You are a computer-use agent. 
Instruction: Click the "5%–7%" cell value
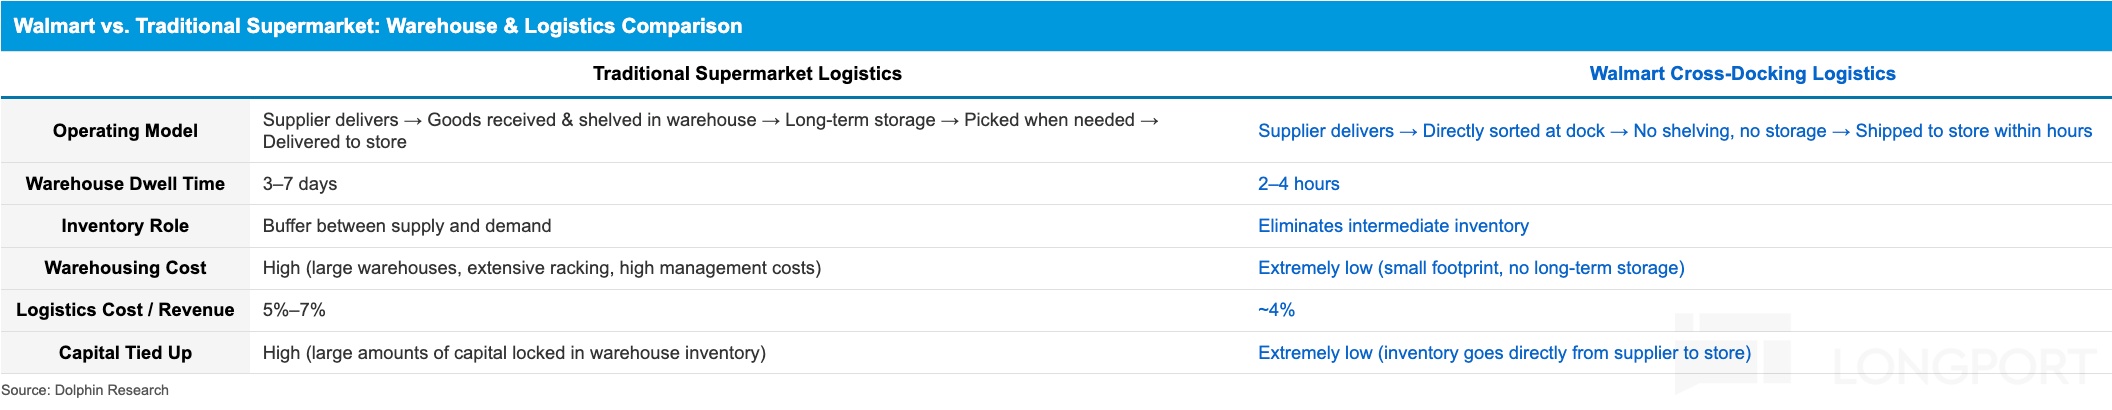pyautogui.click(x=294, y=310)
